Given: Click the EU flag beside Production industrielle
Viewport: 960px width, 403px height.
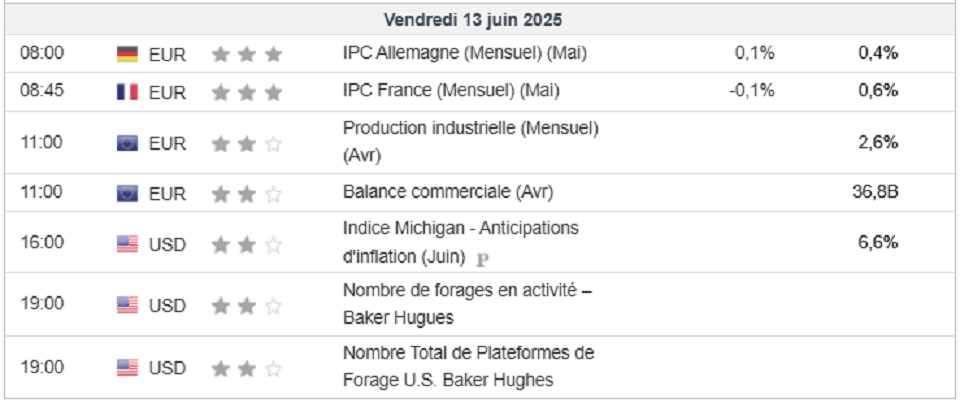Looking at the screenshot, I should coord(127,143).
